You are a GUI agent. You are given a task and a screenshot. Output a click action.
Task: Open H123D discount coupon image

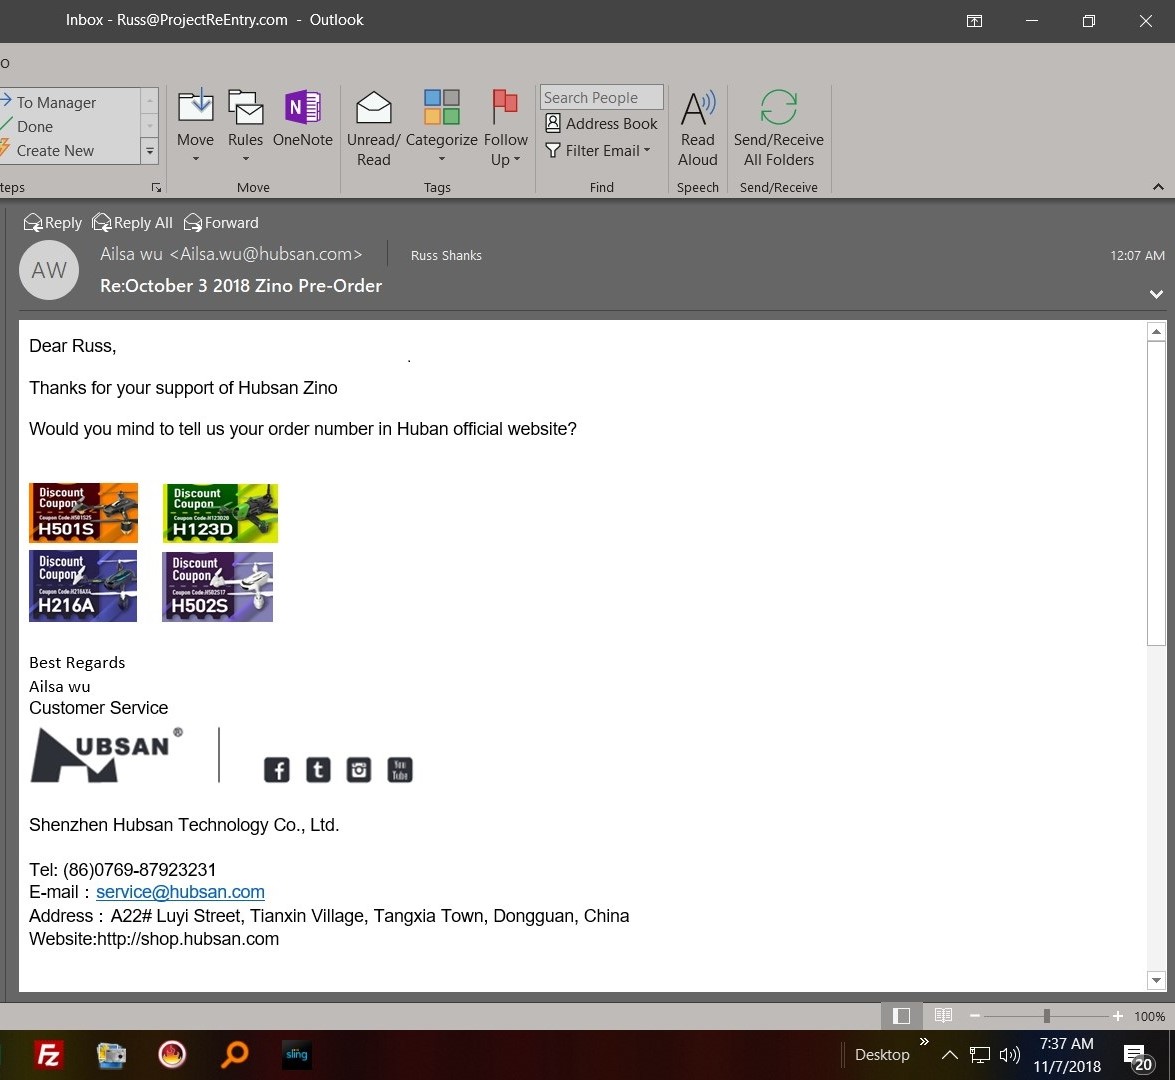coord(220,513)
